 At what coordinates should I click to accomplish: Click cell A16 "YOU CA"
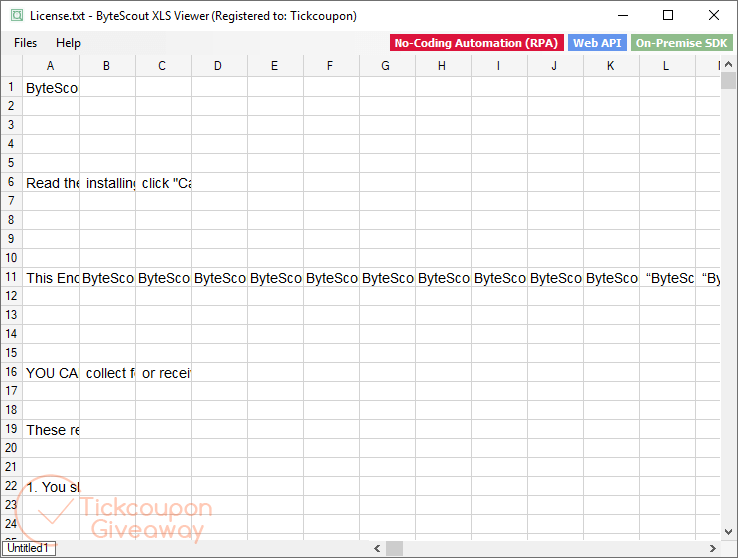click(51, 373)
